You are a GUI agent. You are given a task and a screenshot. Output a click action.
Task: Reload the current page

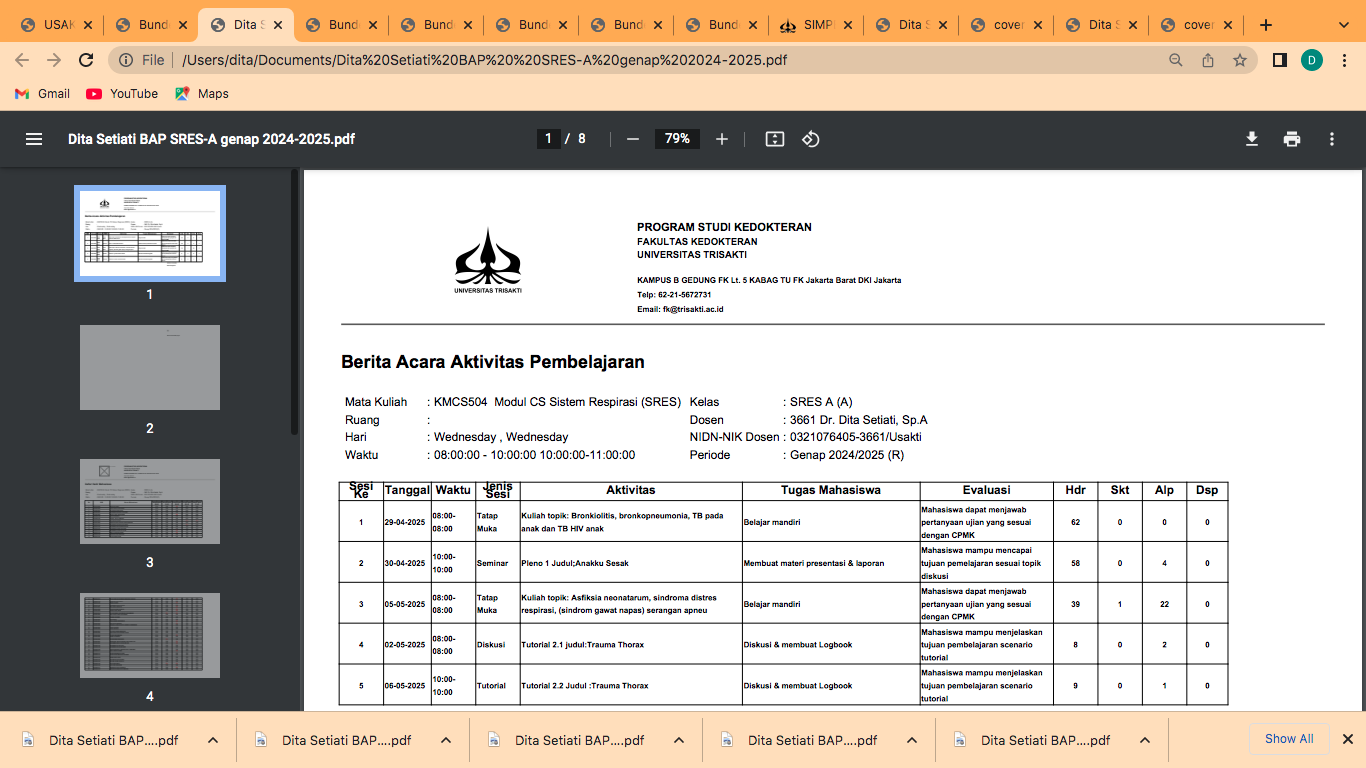click(x=86, y=60)
